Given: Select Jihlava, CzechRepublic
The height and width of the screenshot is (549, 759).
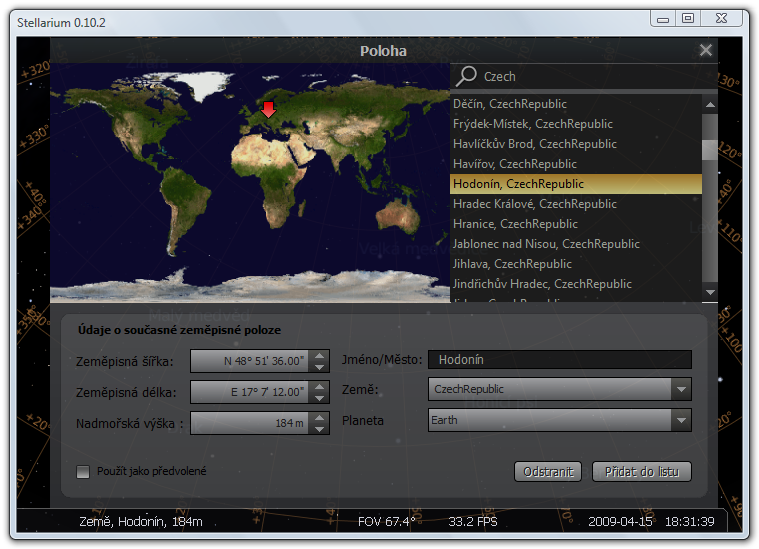Looking at the screenshot, I should pos(576,264).
